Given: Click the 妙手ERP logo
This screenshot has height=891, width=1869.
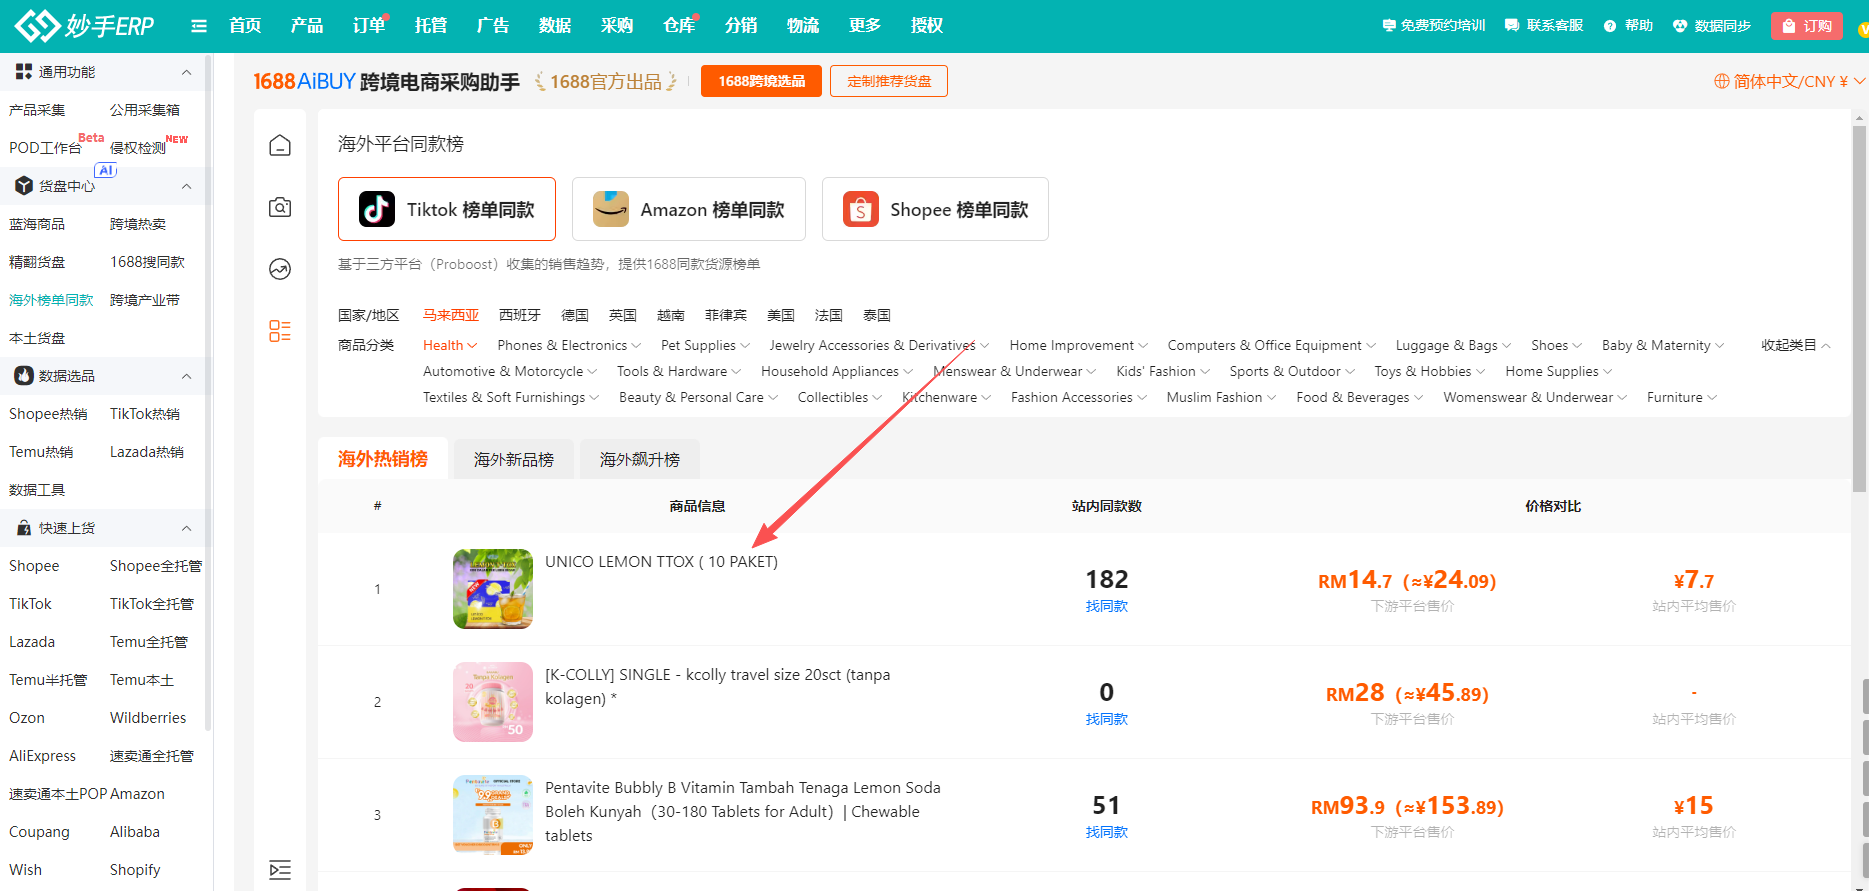Looking at the screenshot, I should pyautogui.click(x=84, y=25).
